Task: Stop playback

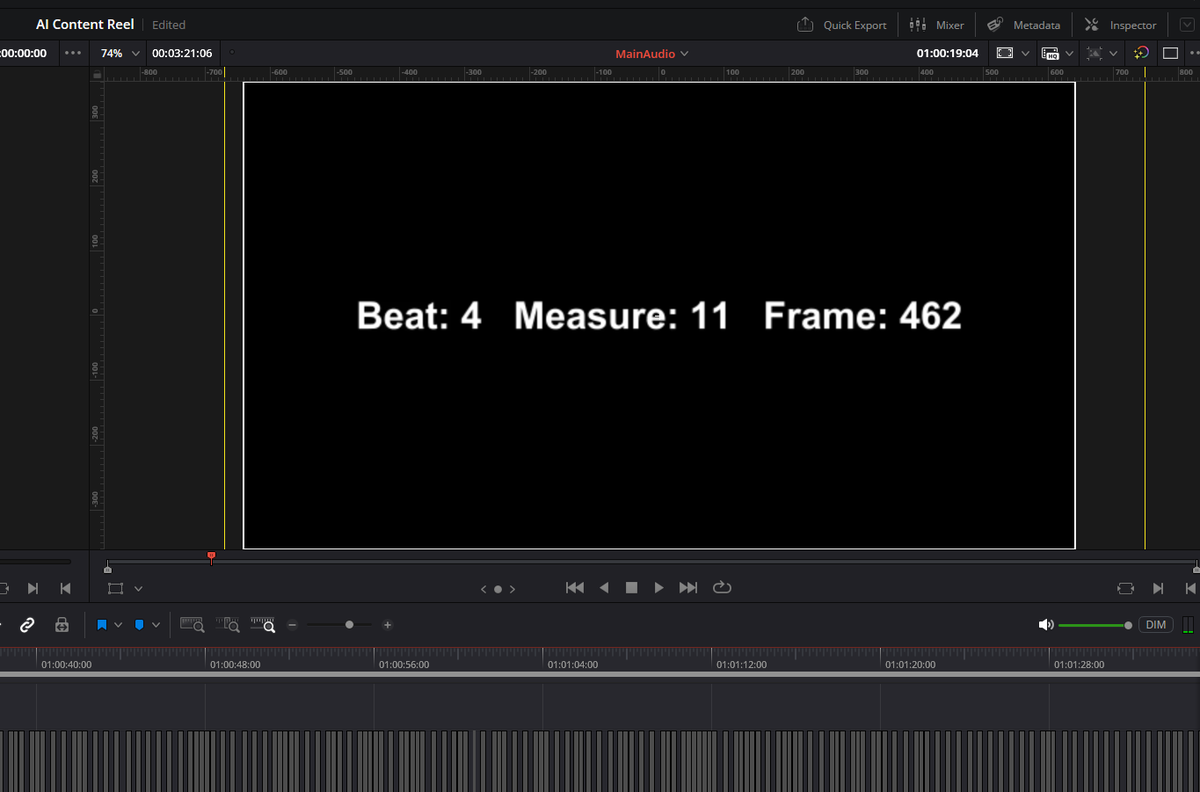Action: 631,588
